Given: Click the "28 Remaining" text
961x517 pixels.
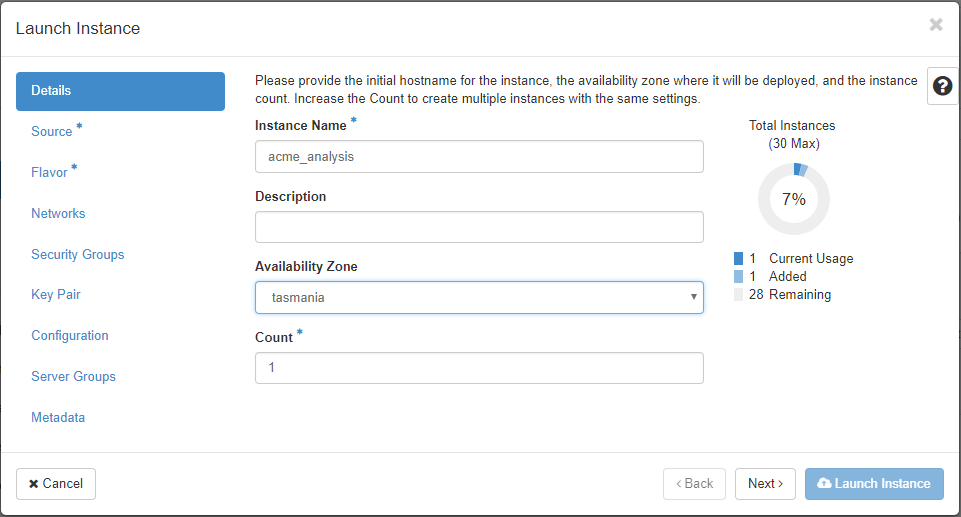Looking at the screenshot, I should pos(790,295).
